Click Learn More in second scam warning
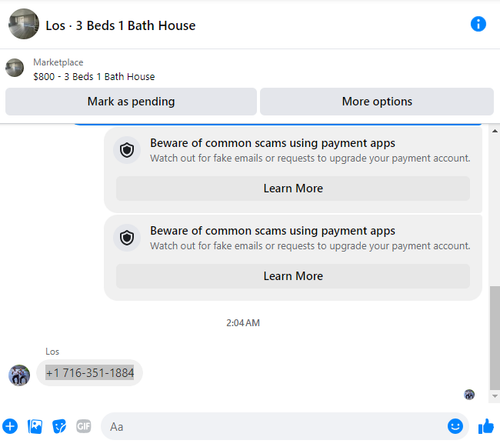The height and width of the screenshot is (447, 500). tap(293, 276)
